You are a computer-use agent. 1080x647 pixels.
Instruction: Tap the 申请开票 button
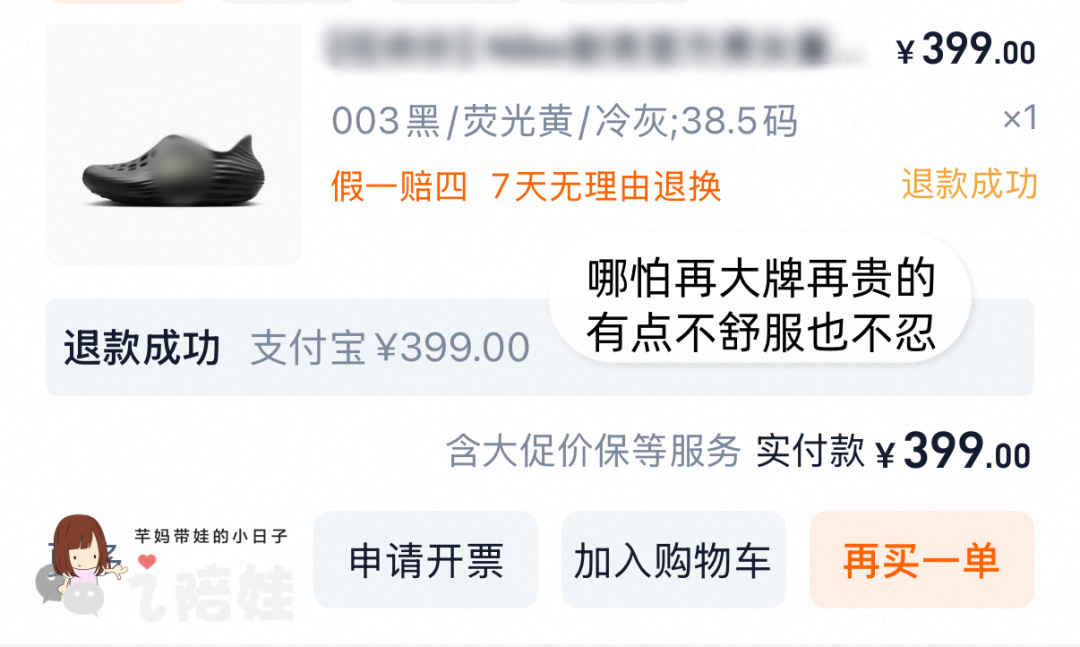point(426,559)
